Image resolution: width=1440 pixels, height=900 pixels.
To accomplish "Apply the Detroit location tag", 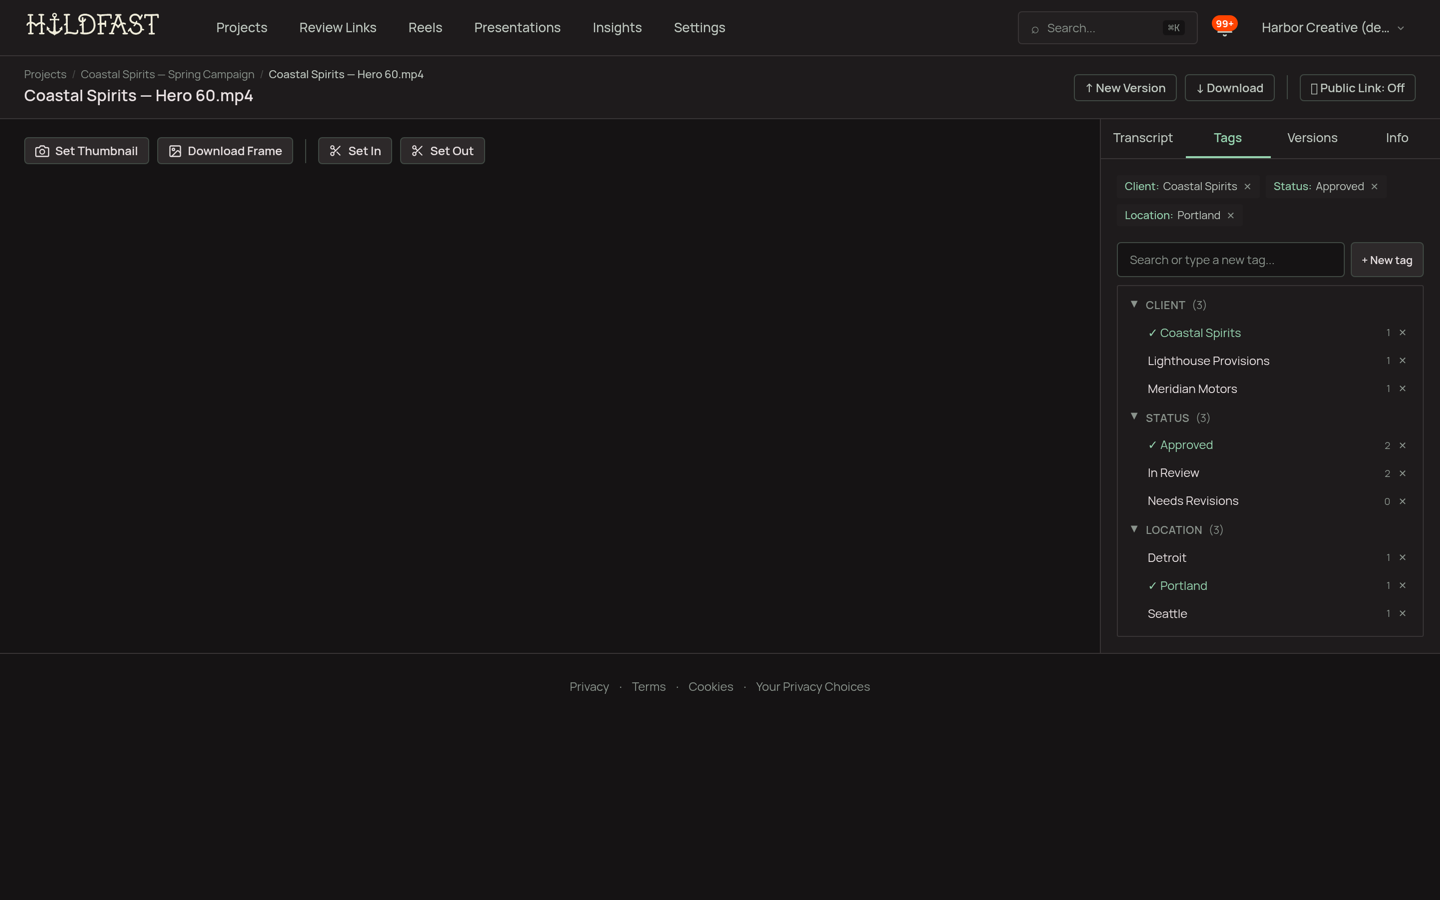I will coord(1167,558).
